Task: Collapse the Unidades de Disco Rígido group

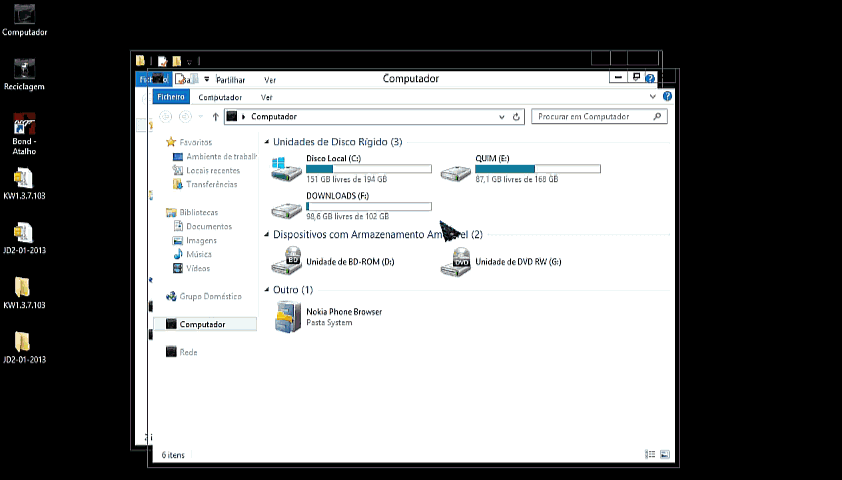Action: (267, 142)
